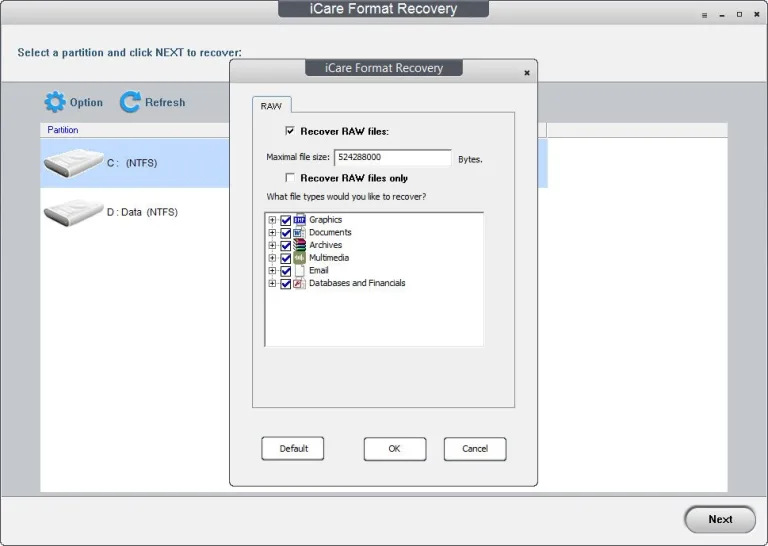Click the Option label
Screen dimensions: 768x546
point(86,102)
